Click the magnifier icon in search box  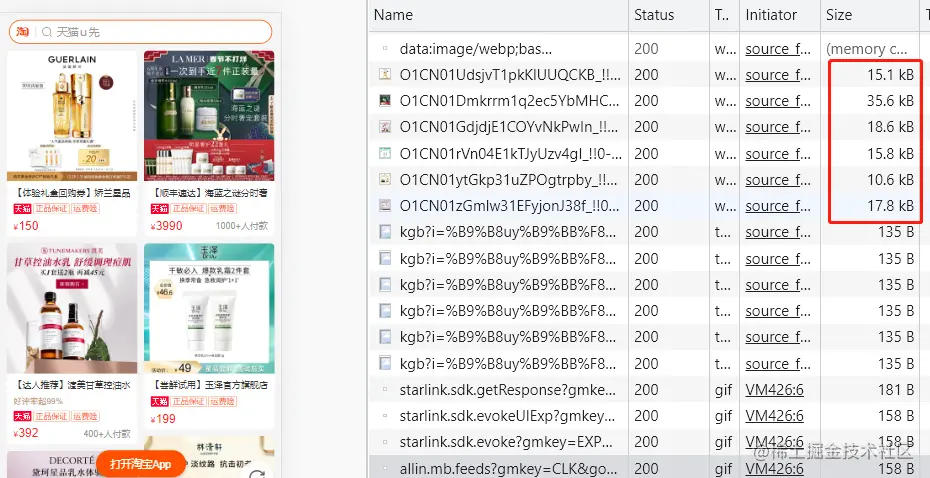[x=47, y=32]
